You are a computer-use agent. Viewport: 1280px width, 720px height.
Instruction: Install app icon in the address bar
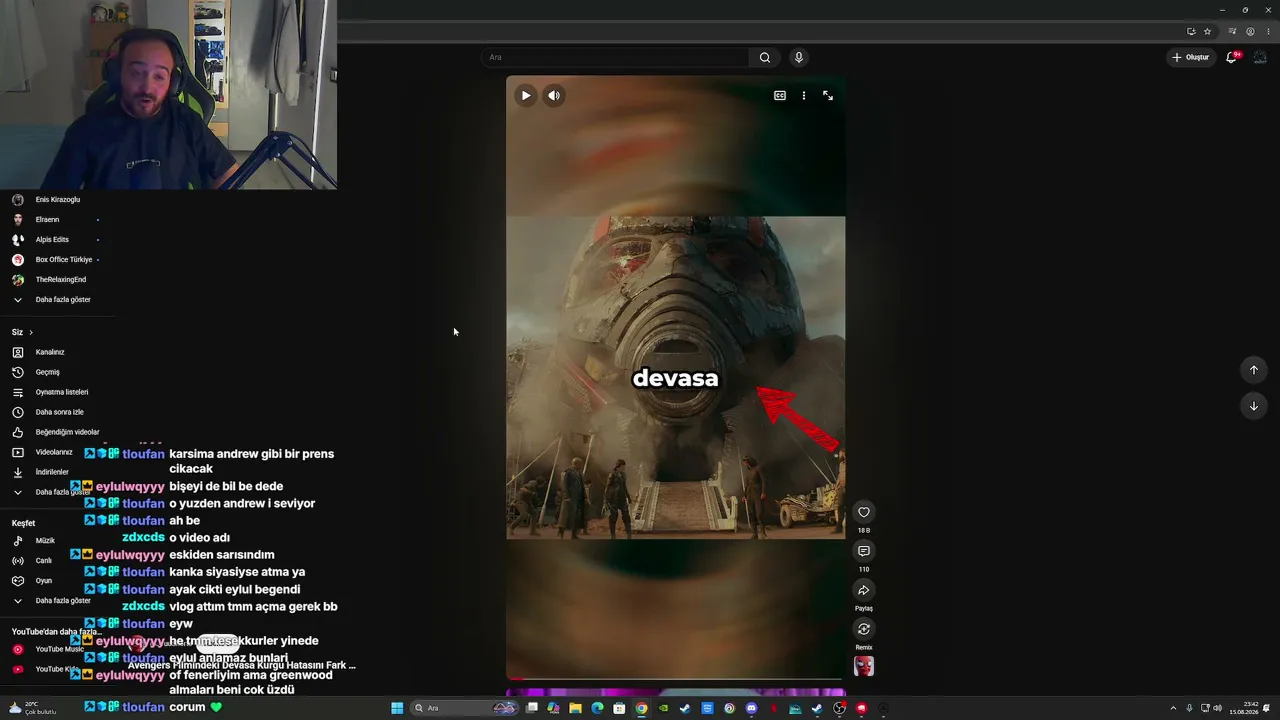pyautogui.click(x=1191, y=31)
